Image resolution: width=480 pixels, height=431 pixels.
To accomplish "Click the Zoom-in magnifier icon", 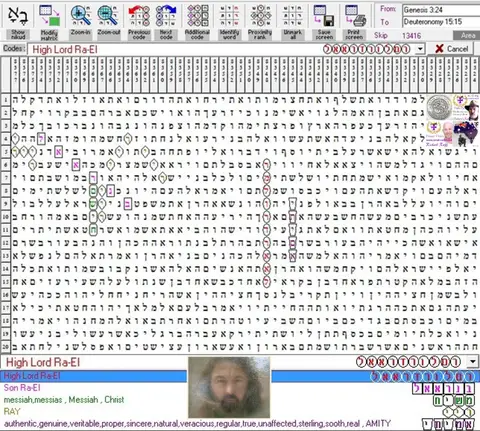I will point(80,15).
